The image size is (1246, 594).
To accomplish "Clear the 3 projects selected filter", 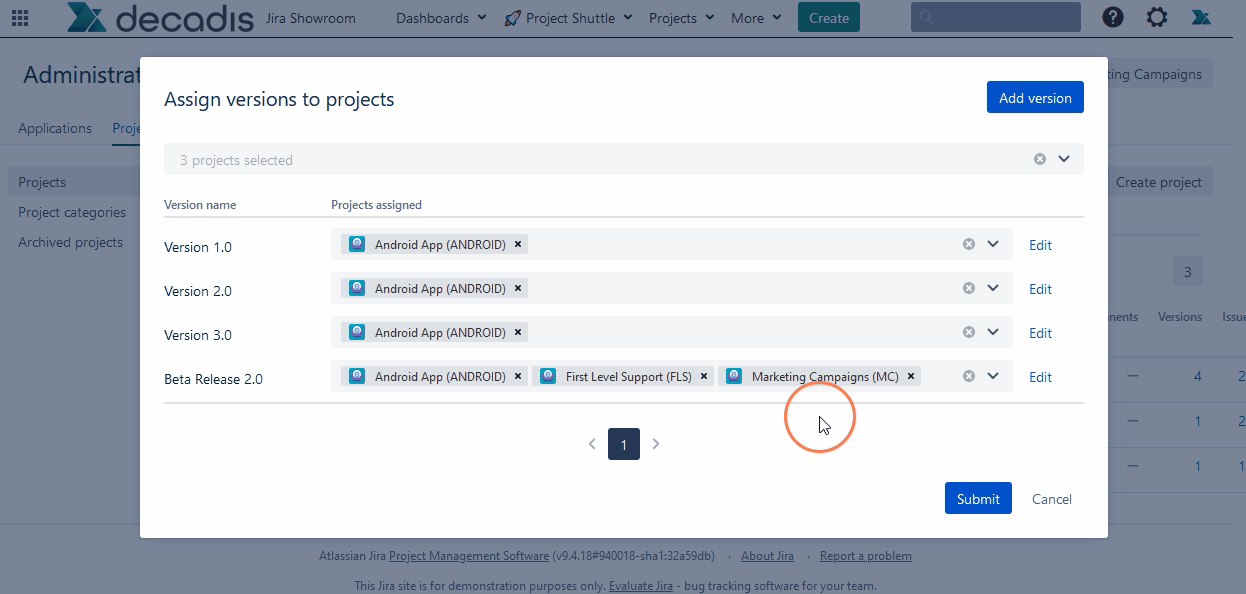I will (x=1038, y=158).
